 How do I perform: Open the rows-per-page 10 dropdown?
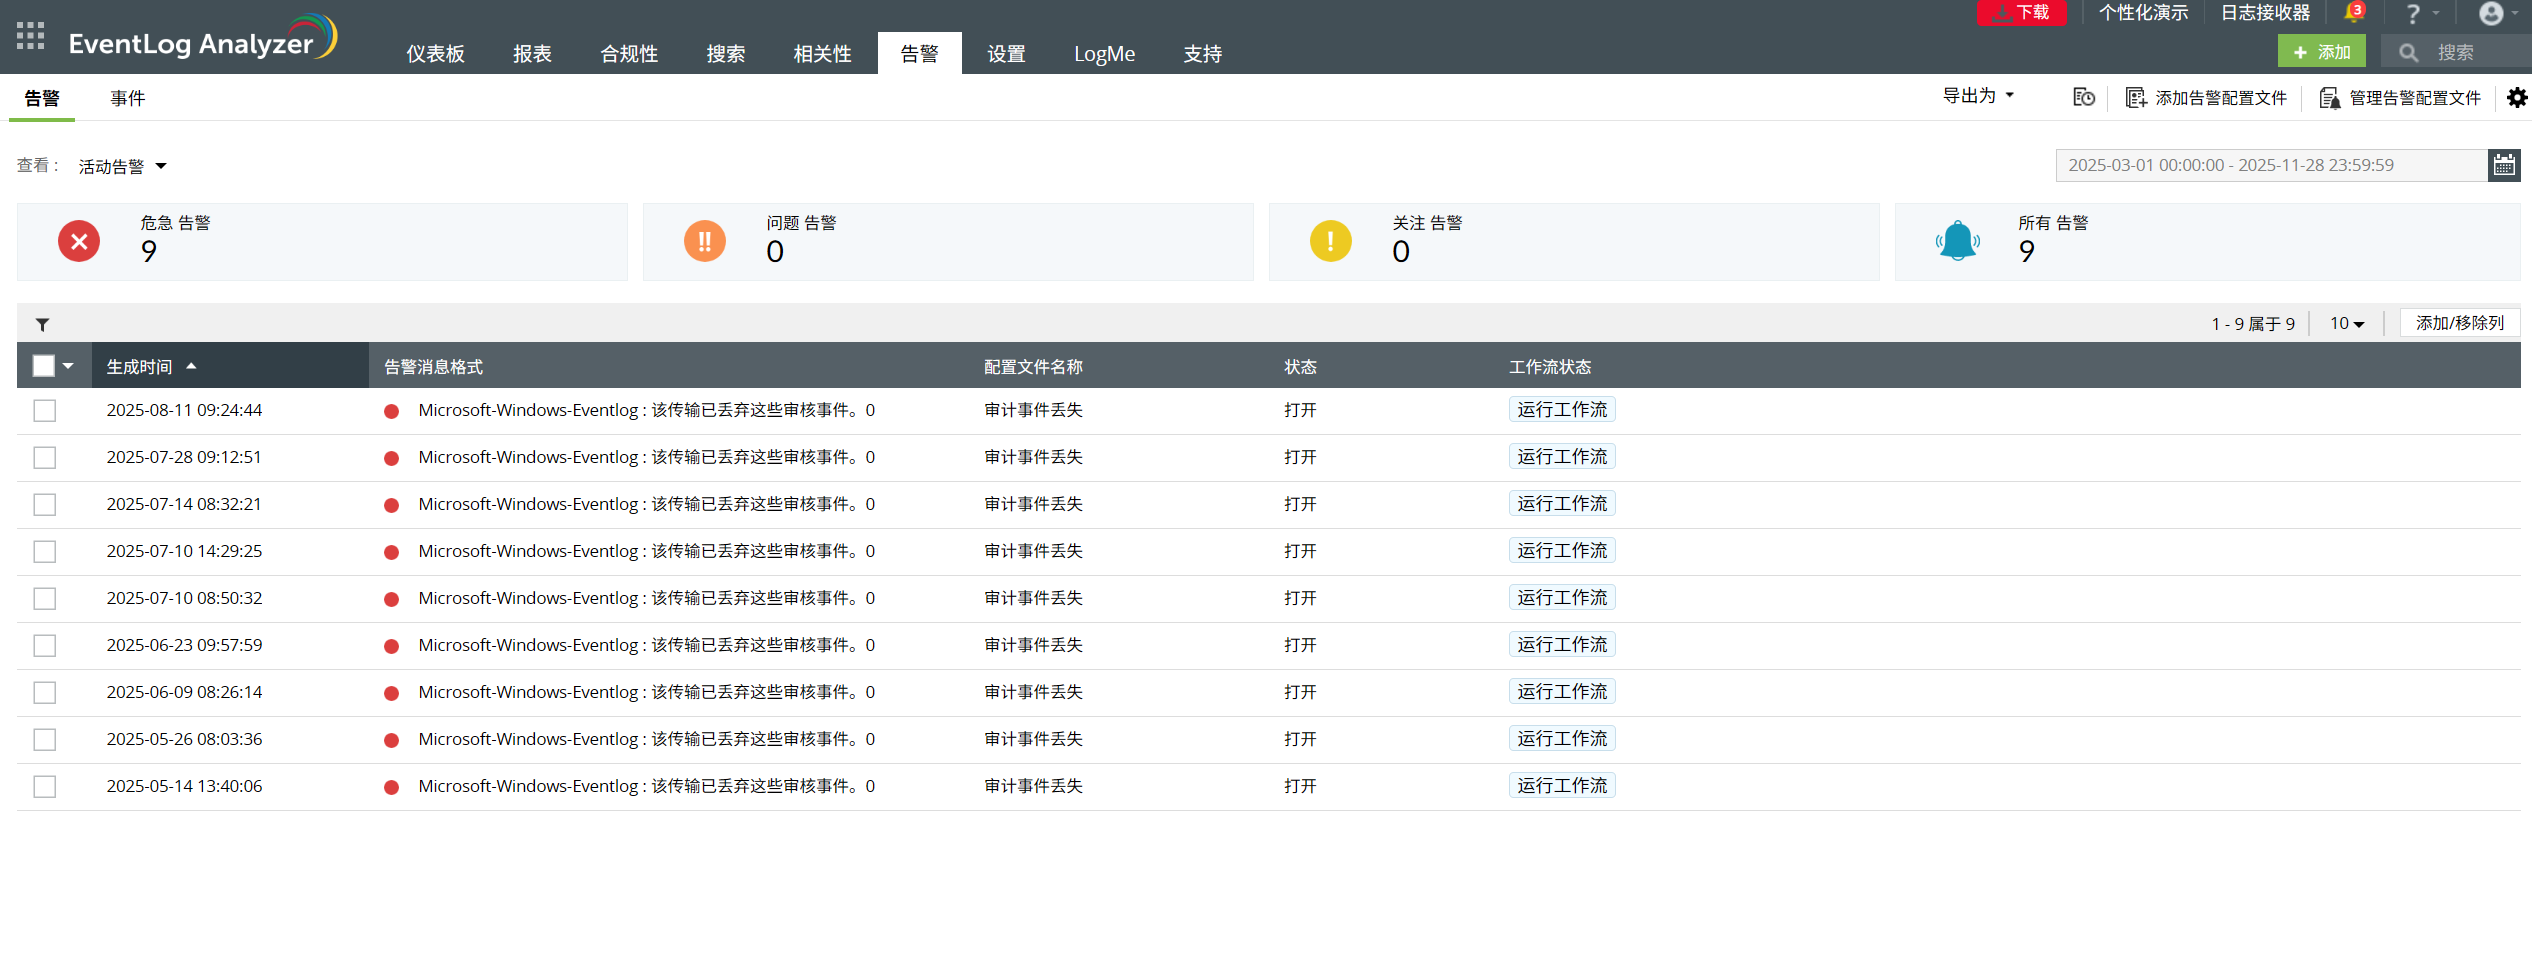(x=2346, y=323)
